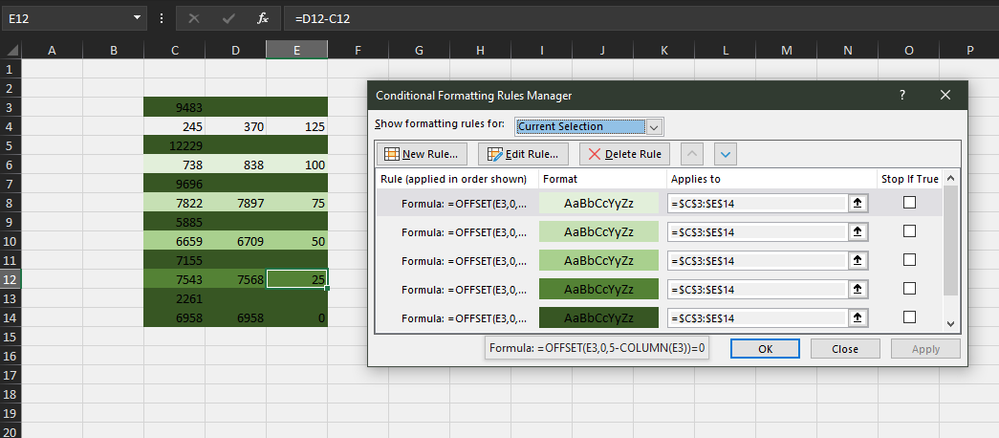The width and height of the screenshot is (999, 438).
Task: Select column header C
Action: click(175, 50)
